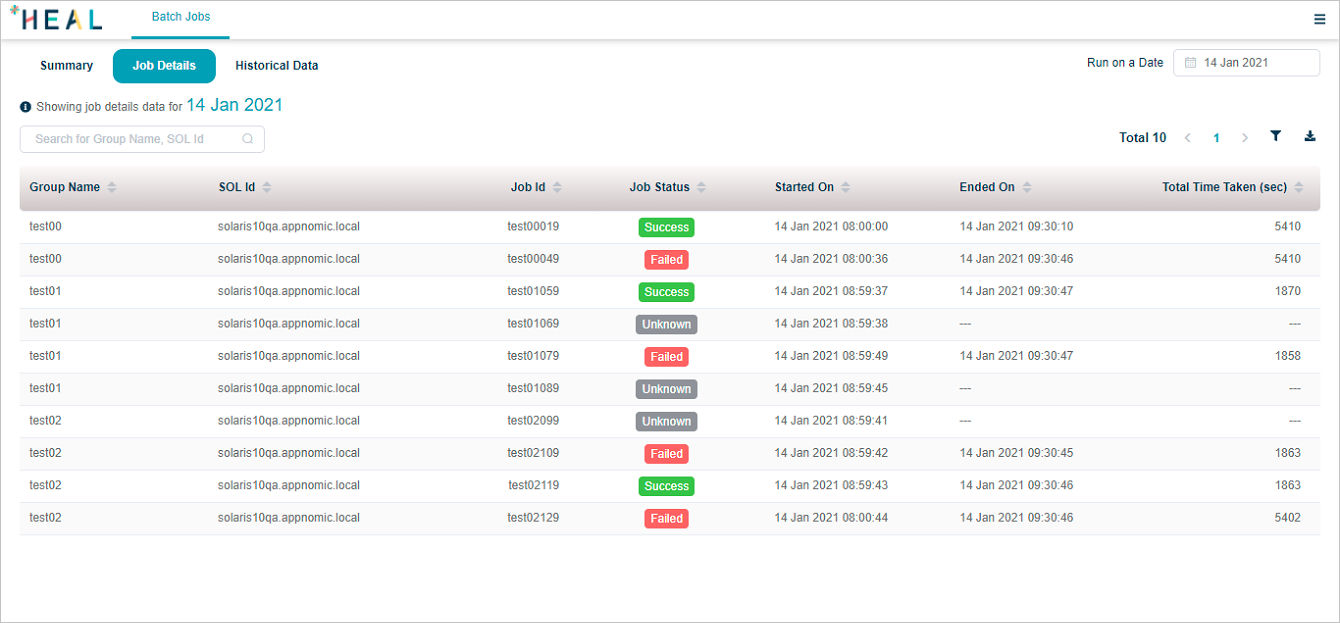Sort by Started On column
1340x623 pixels.
(x=845, y=188)
